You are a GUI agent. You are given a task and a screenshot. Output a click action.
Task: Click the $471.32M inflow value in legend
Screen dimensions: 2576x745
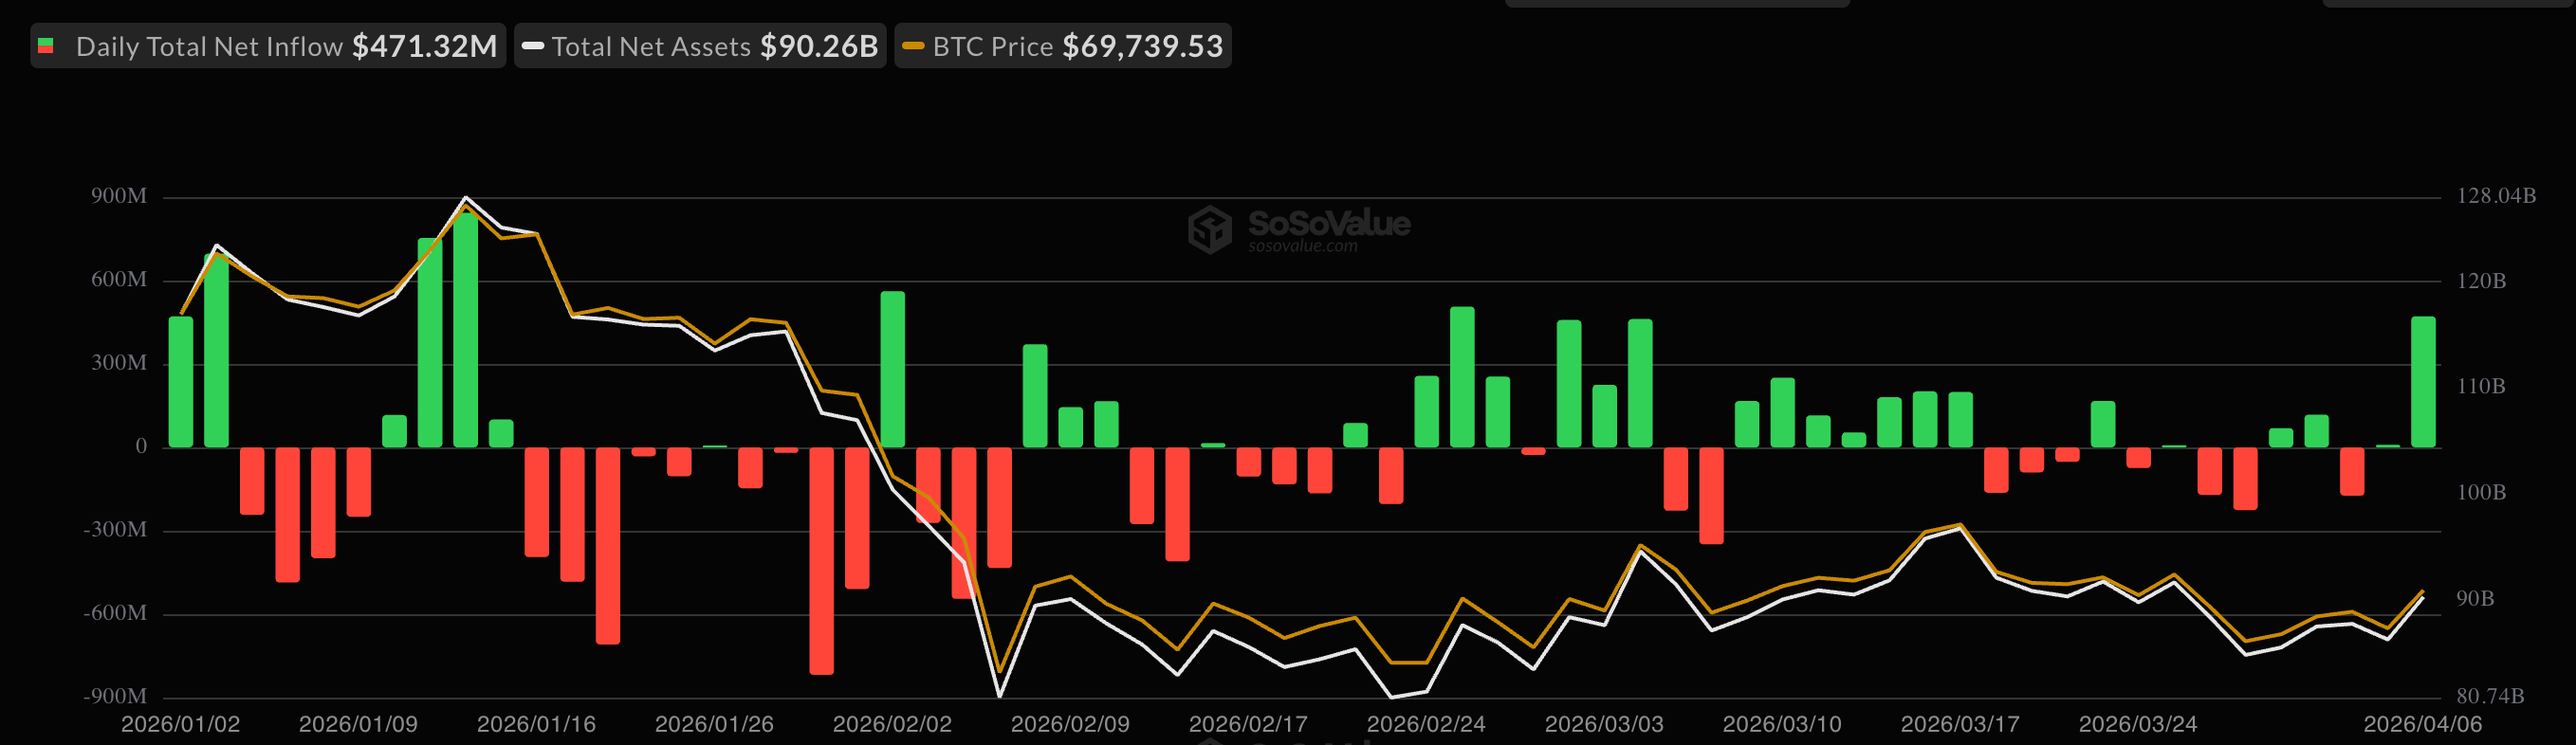click(x=424, y=47)
